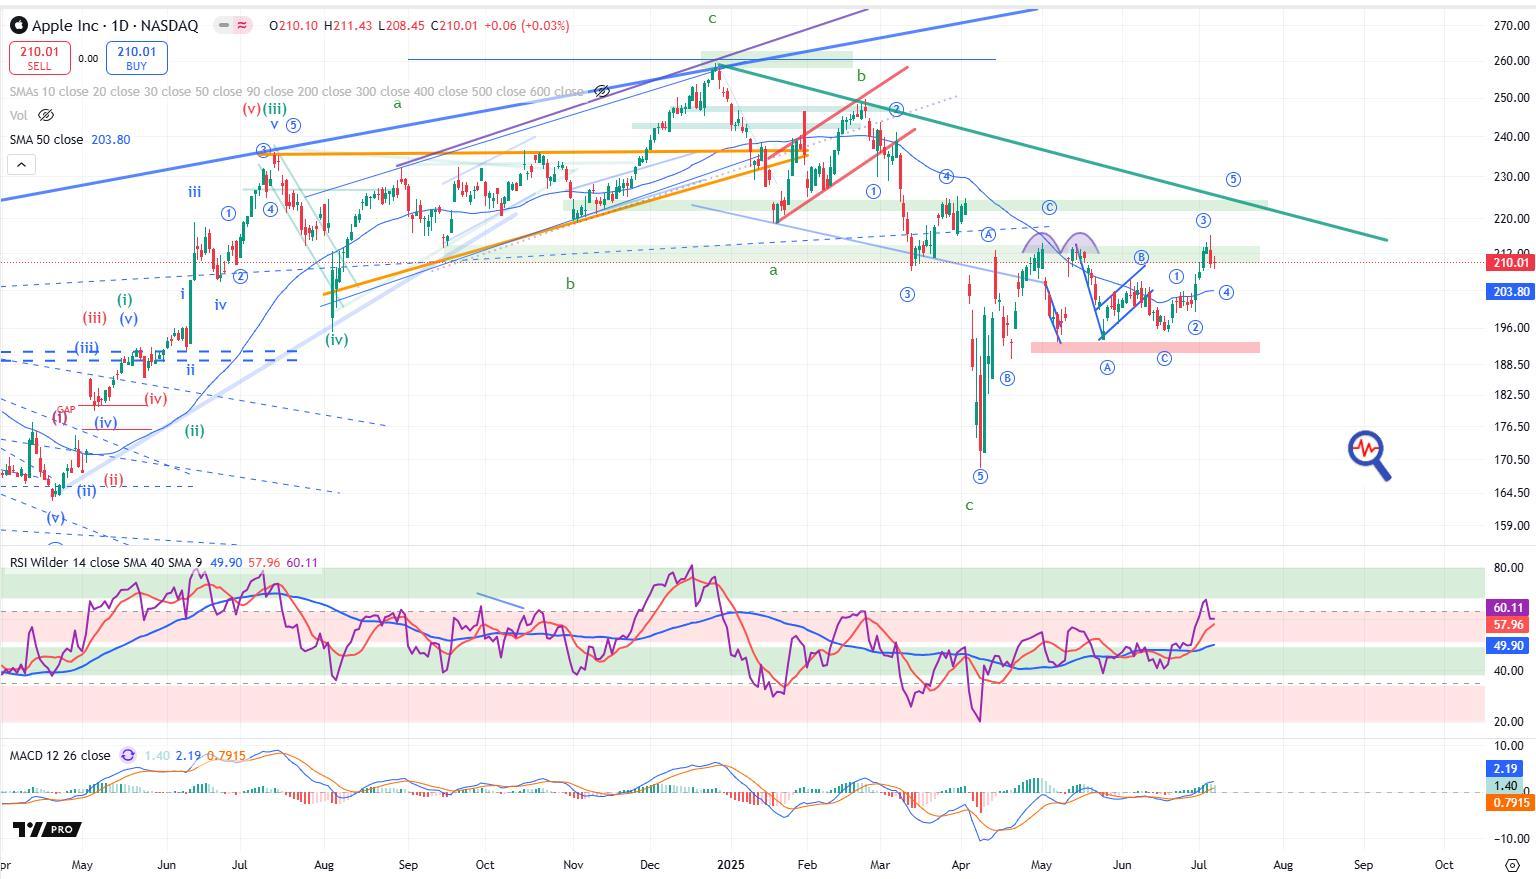Show the hidden SMAs indicator via eye icon
The width and height of the screenshot is (1536, 879).
click(601, 91)
